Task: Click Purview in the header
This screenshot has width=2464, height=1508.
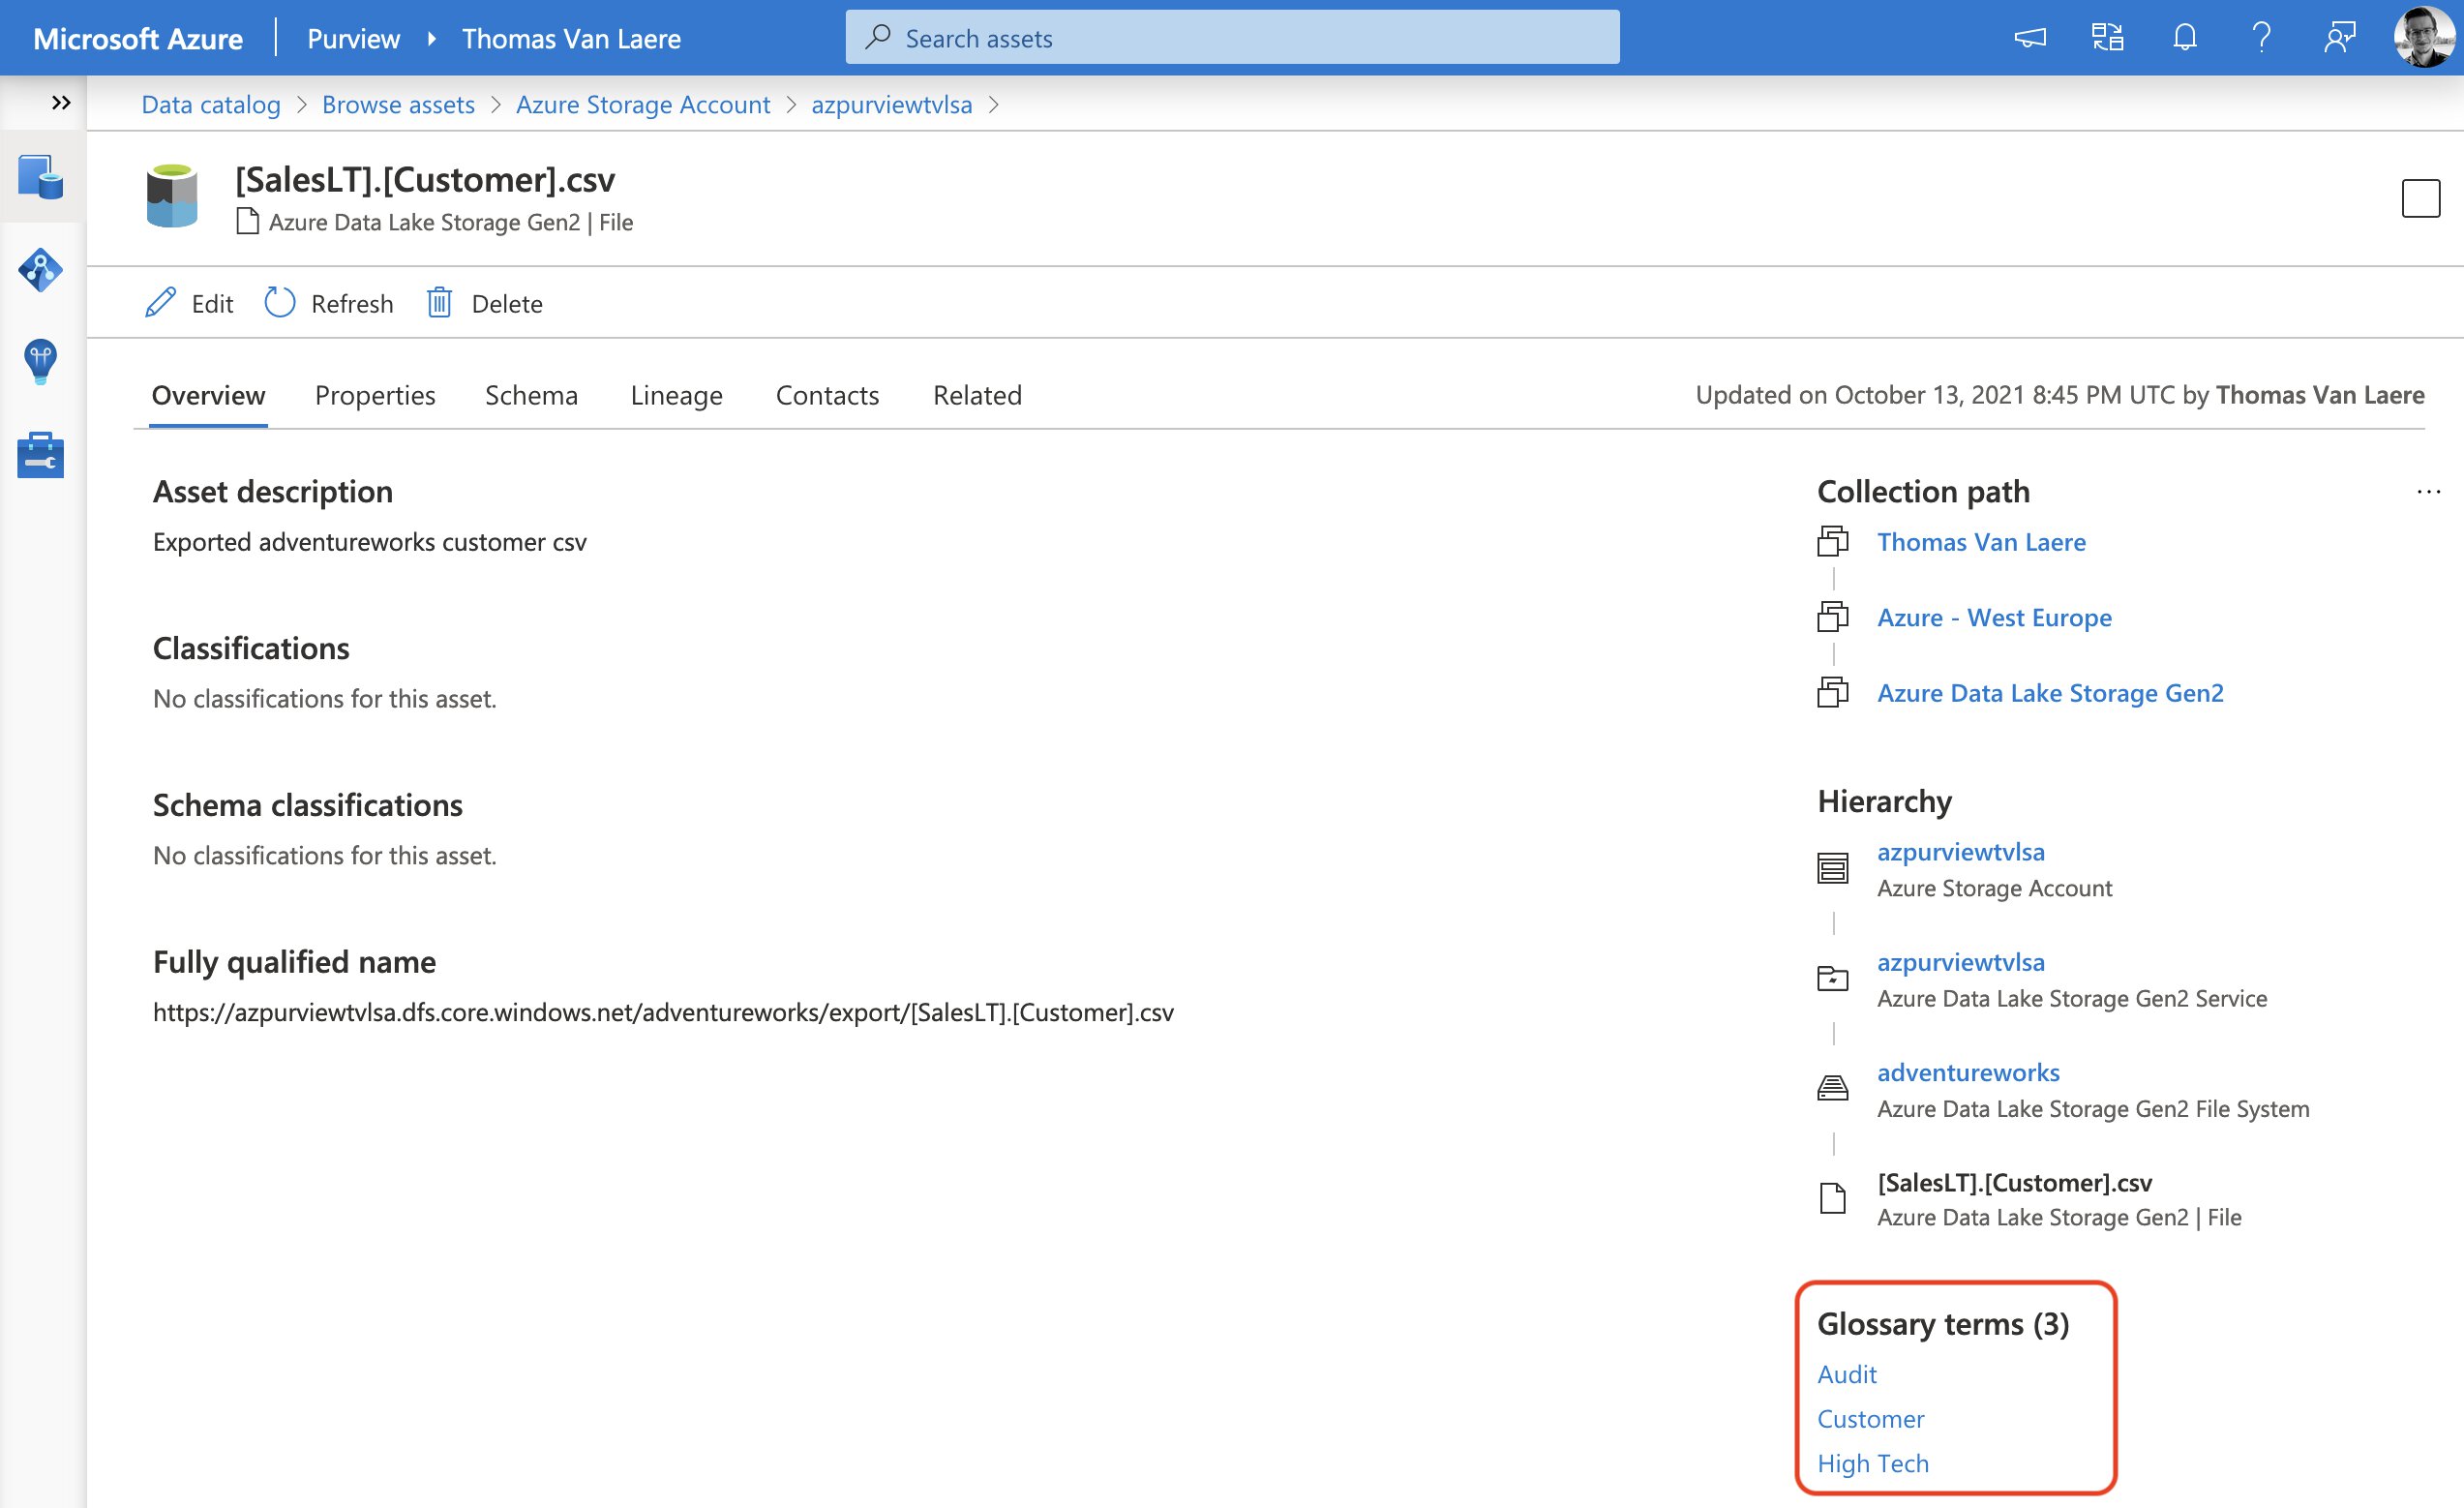Action: click(x=353, y=38)
